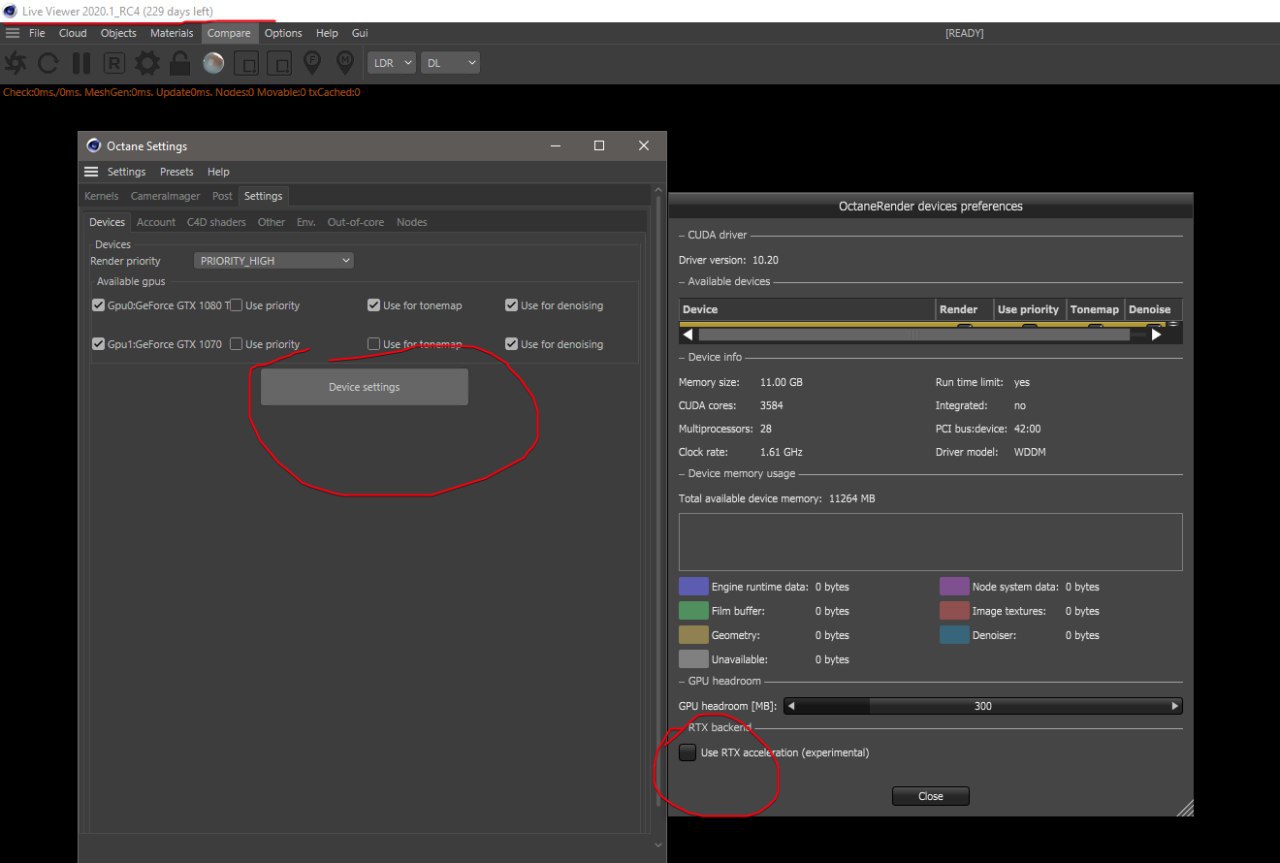Click the Device column header
The width and height of the screenshot is (1280, 863).
coord(808,310)
